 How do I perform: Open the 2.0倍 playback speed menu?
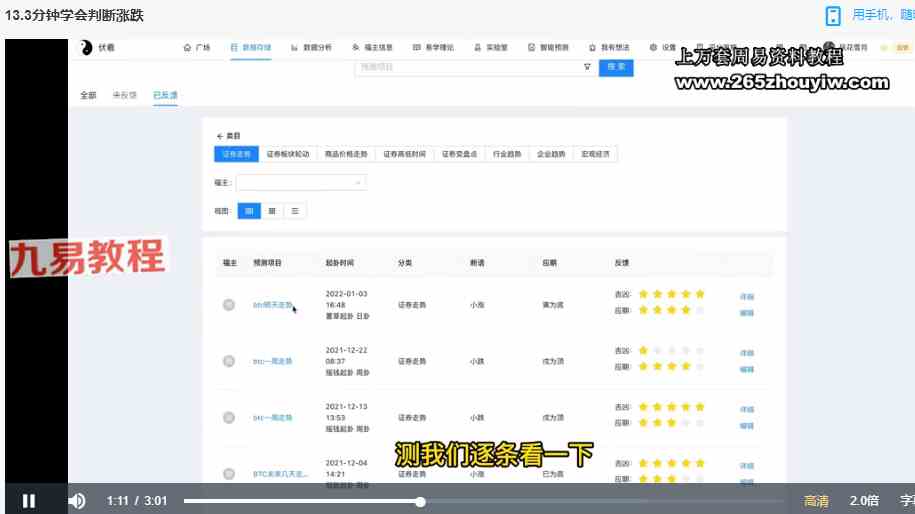(x=864, y=501)
